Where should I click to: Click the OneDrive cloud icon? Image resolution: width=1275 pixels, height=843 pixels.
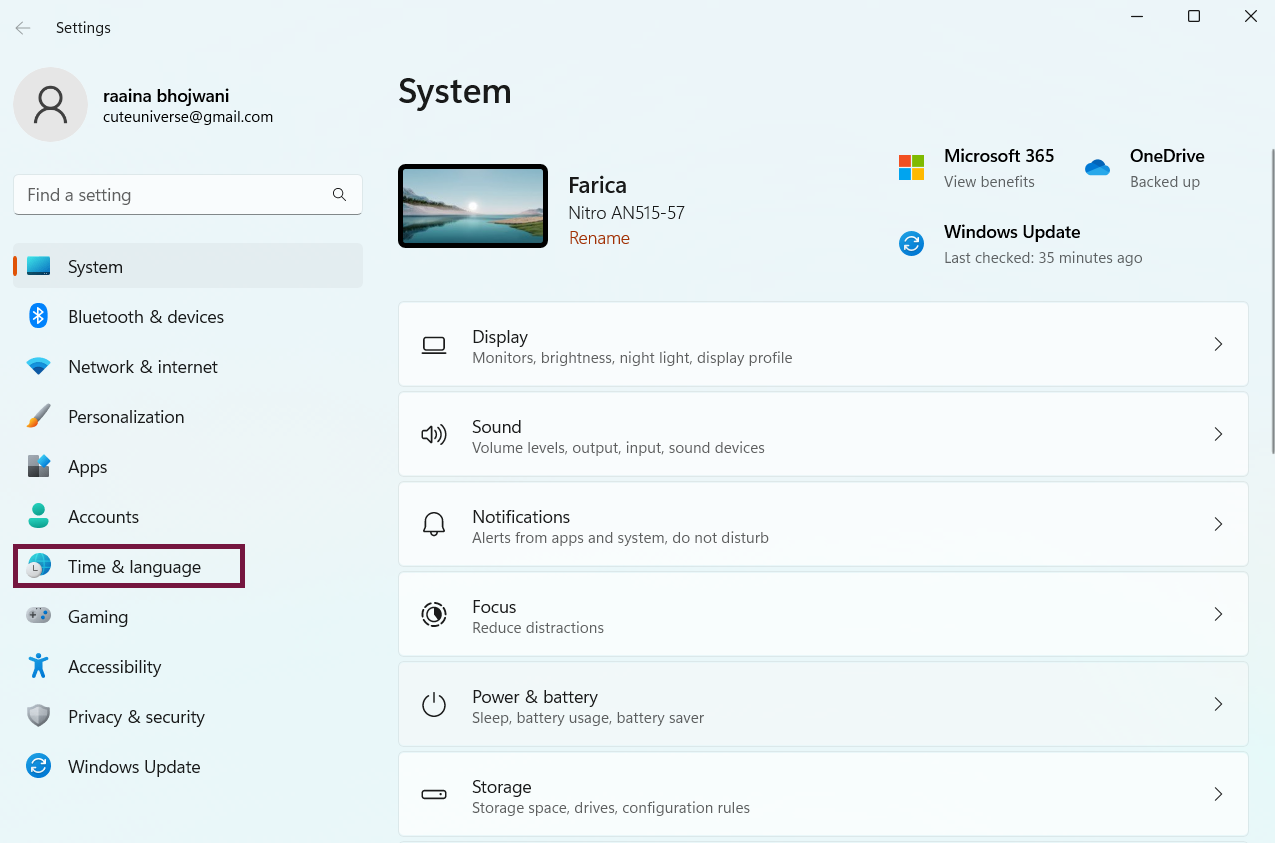1097,168
